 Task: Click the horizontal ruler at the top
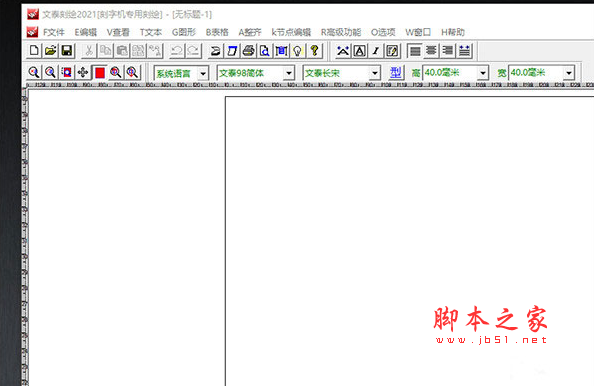[310, 85]
